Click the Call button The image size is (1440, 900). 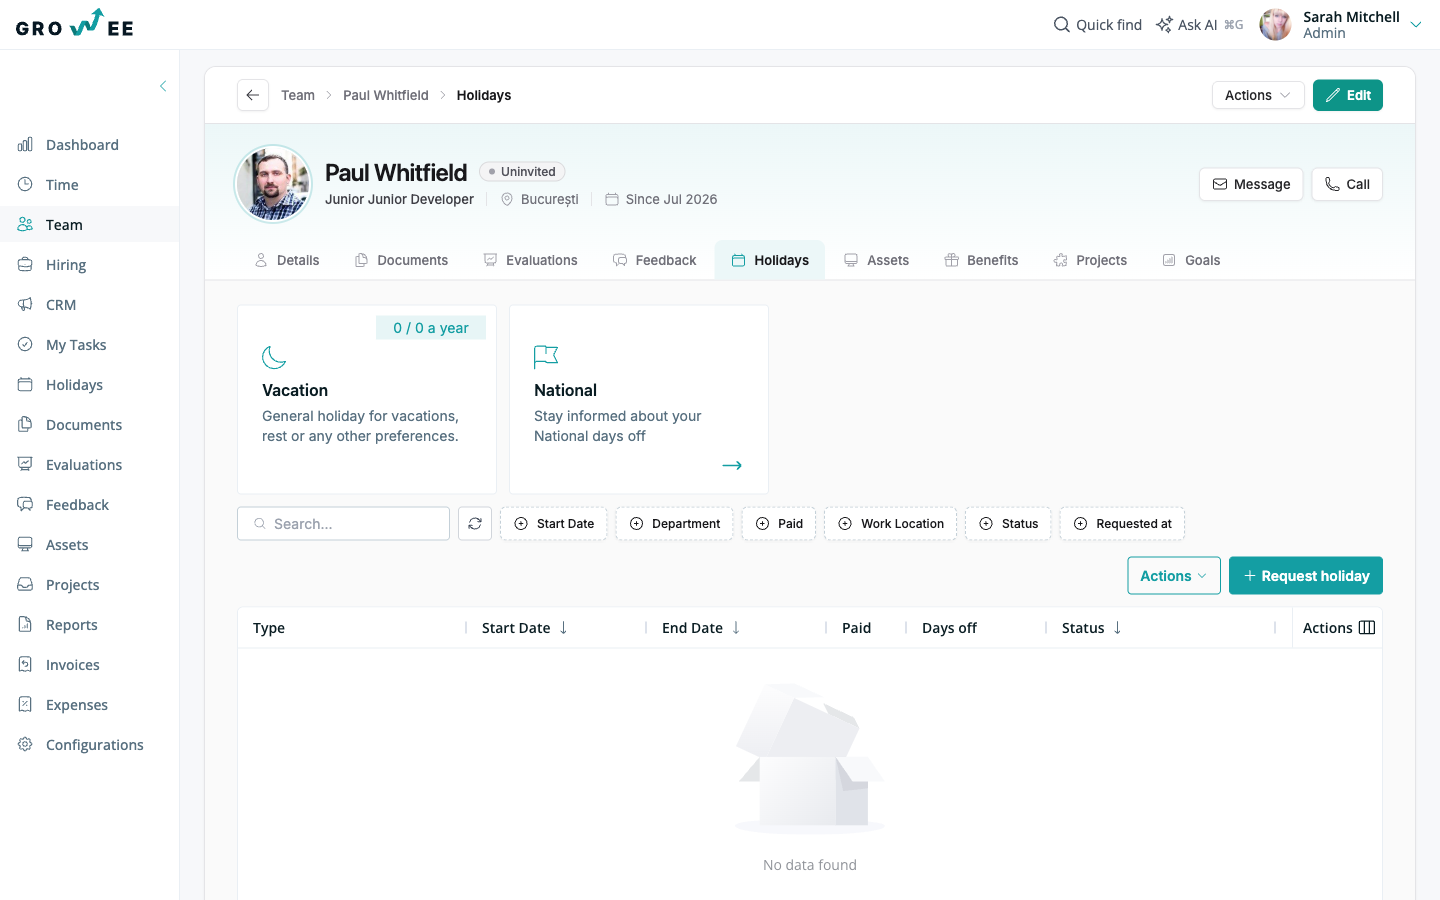[1347, 184]
